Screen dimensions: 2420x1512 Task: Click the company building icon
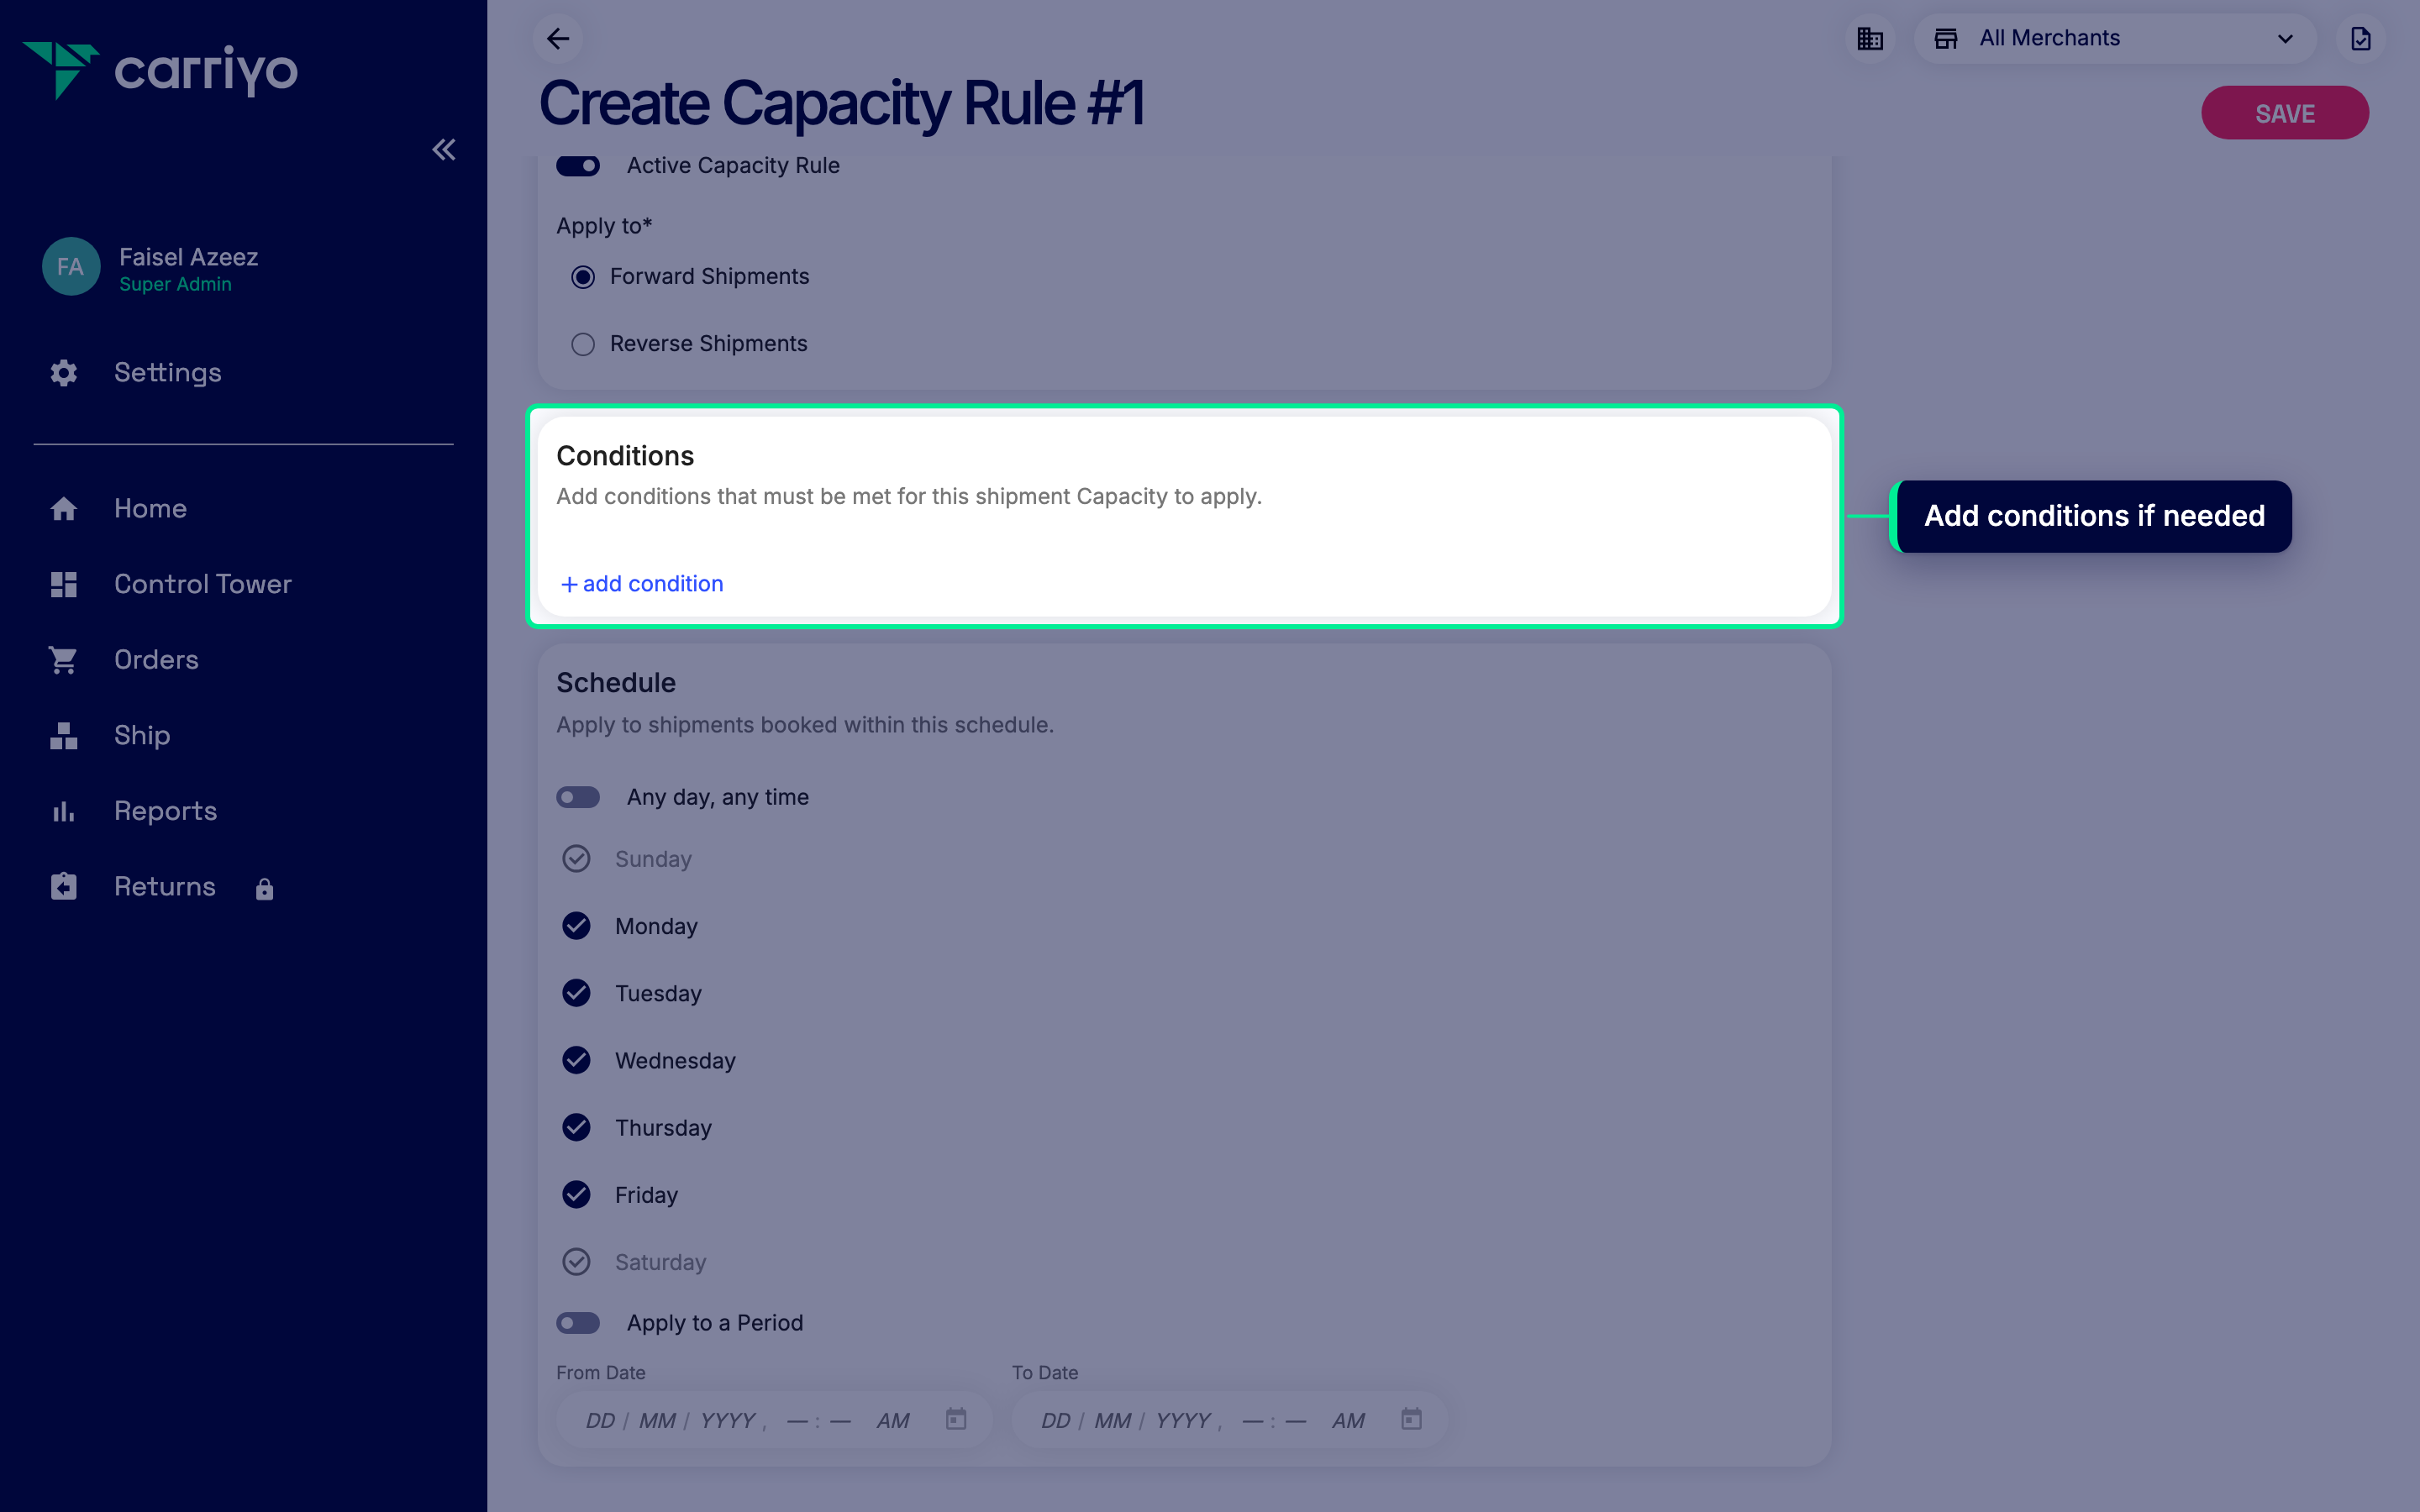[x=1870, y=38]
